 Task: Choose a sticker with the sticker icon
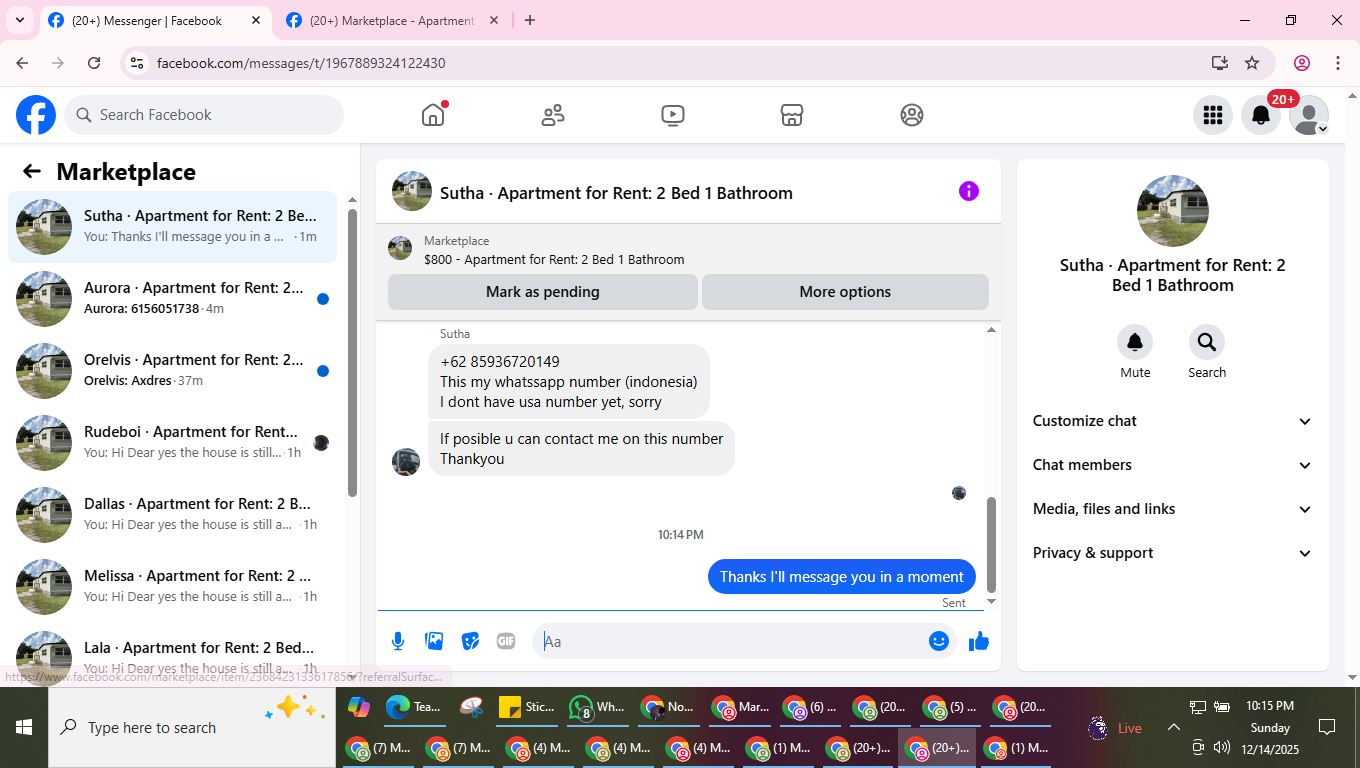470,641
